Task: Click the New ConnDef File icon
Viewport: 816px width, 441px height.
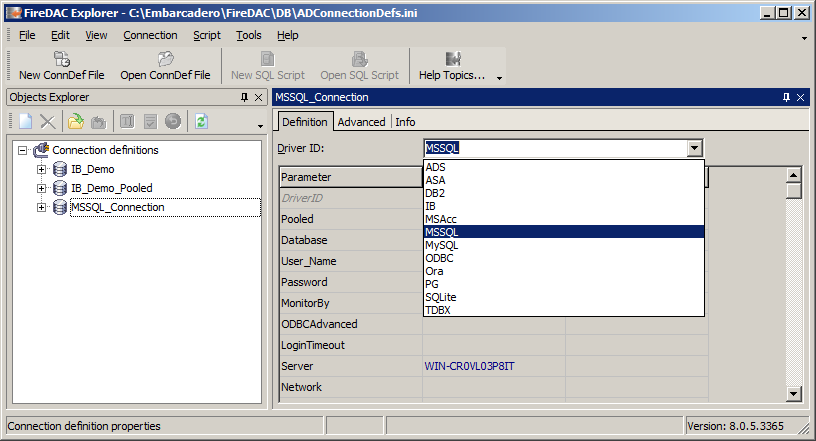Action: (62, 59)
